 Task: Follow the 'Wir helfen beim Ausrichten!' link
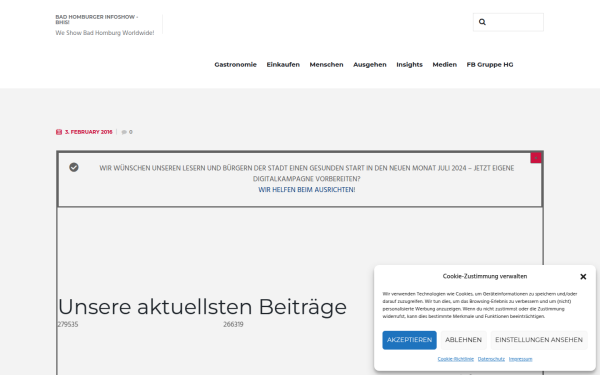pos(307,190)
